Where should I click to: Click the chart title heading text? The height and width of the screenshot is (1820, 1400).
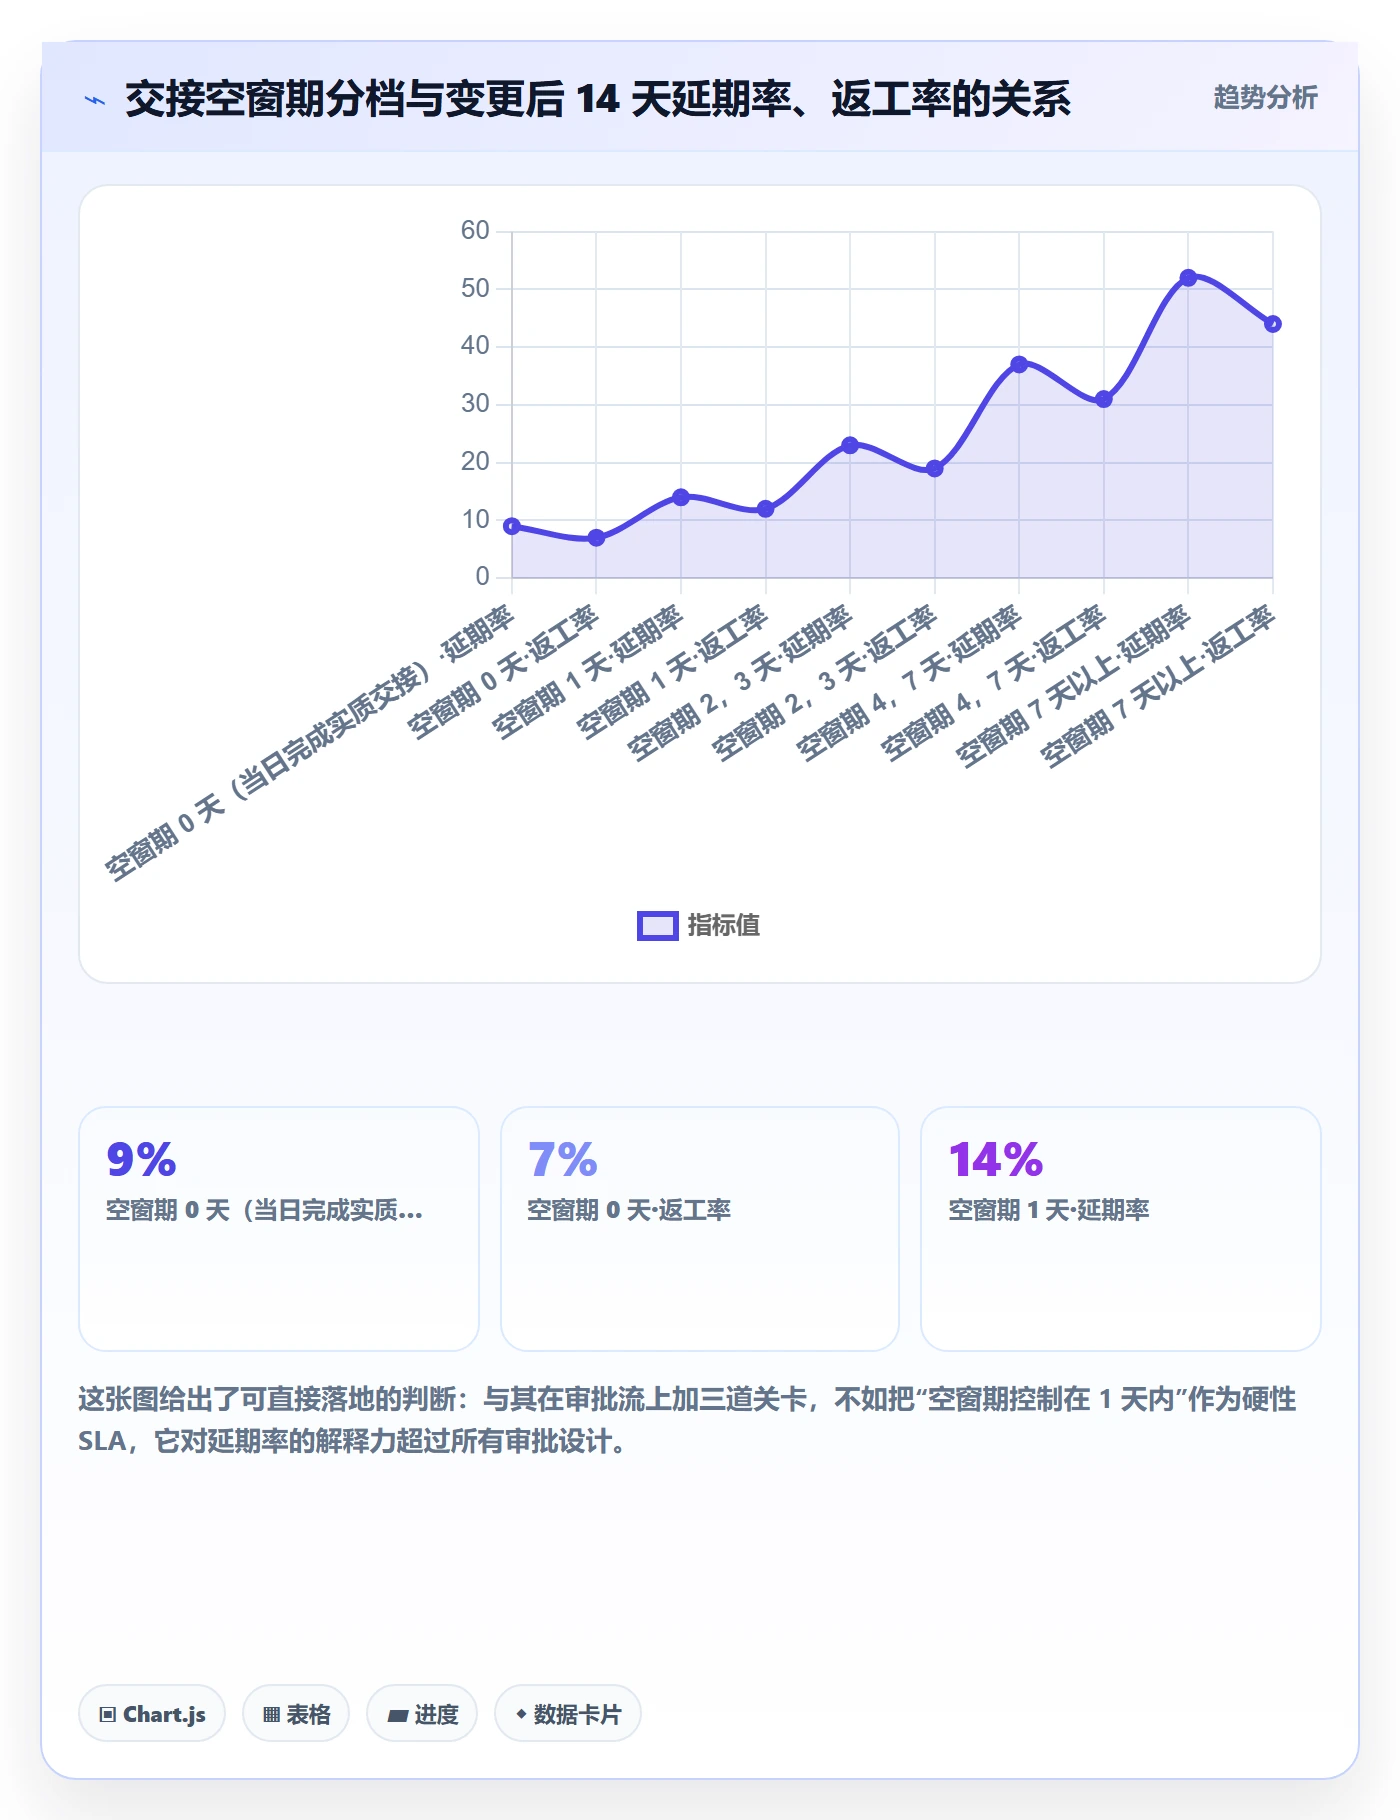[x=598, y=99]
